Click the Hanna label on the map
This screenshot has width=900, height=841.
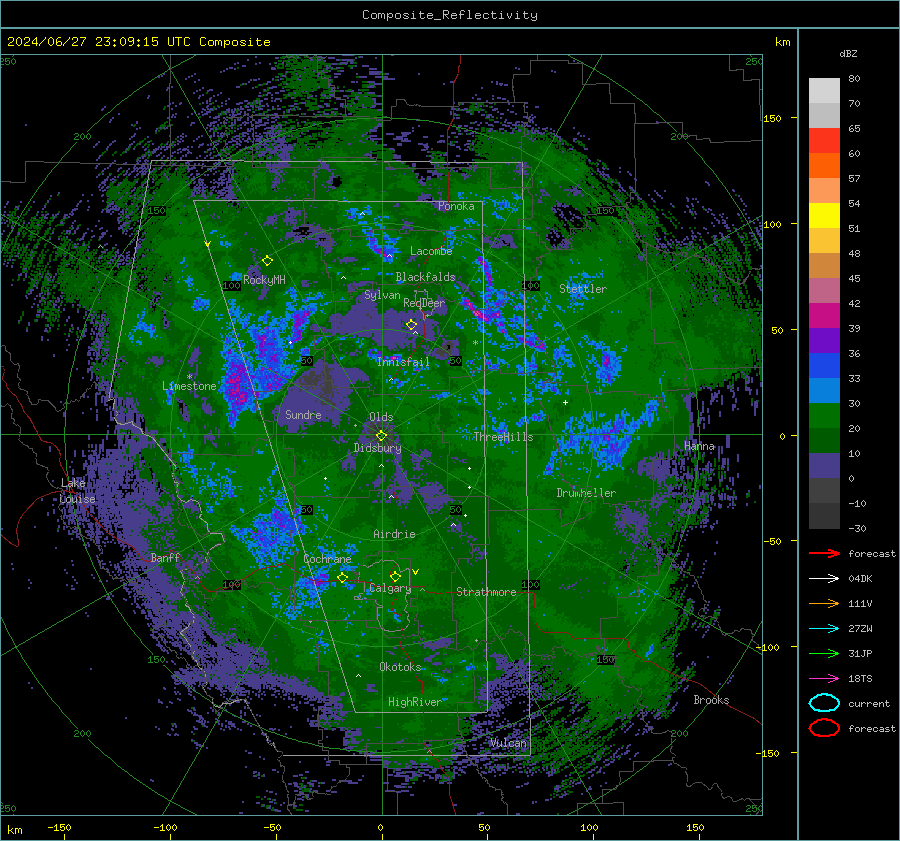click(699, 445)
